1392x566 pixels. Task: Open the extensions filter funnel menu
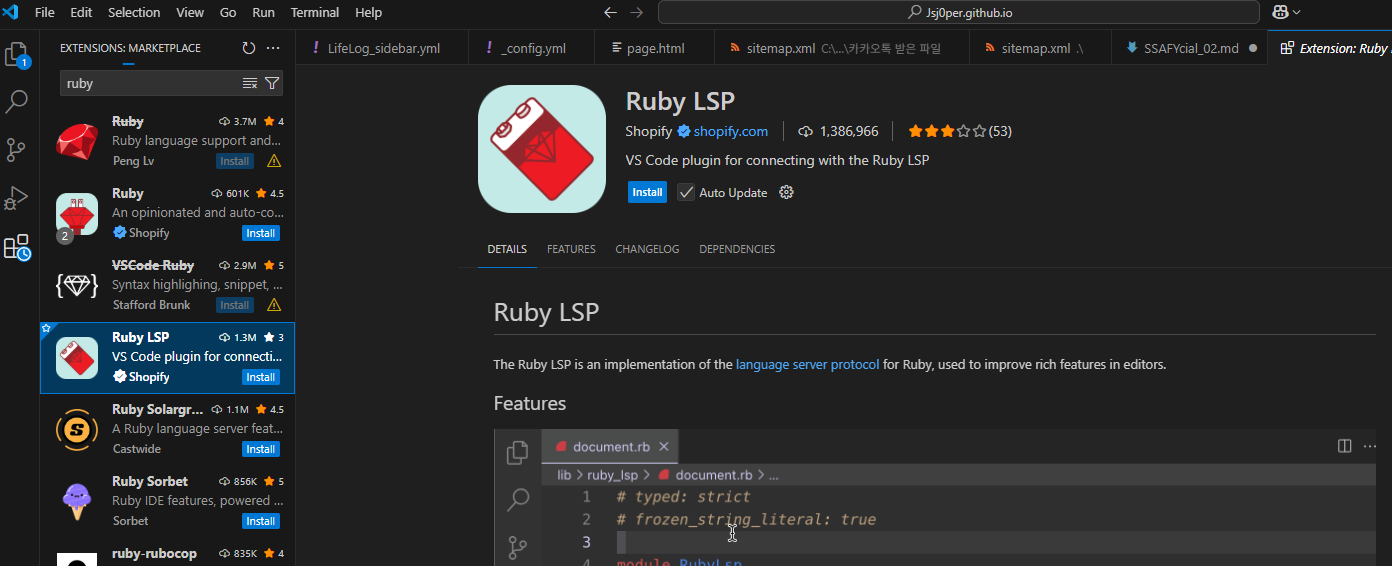tap(272, 83)
